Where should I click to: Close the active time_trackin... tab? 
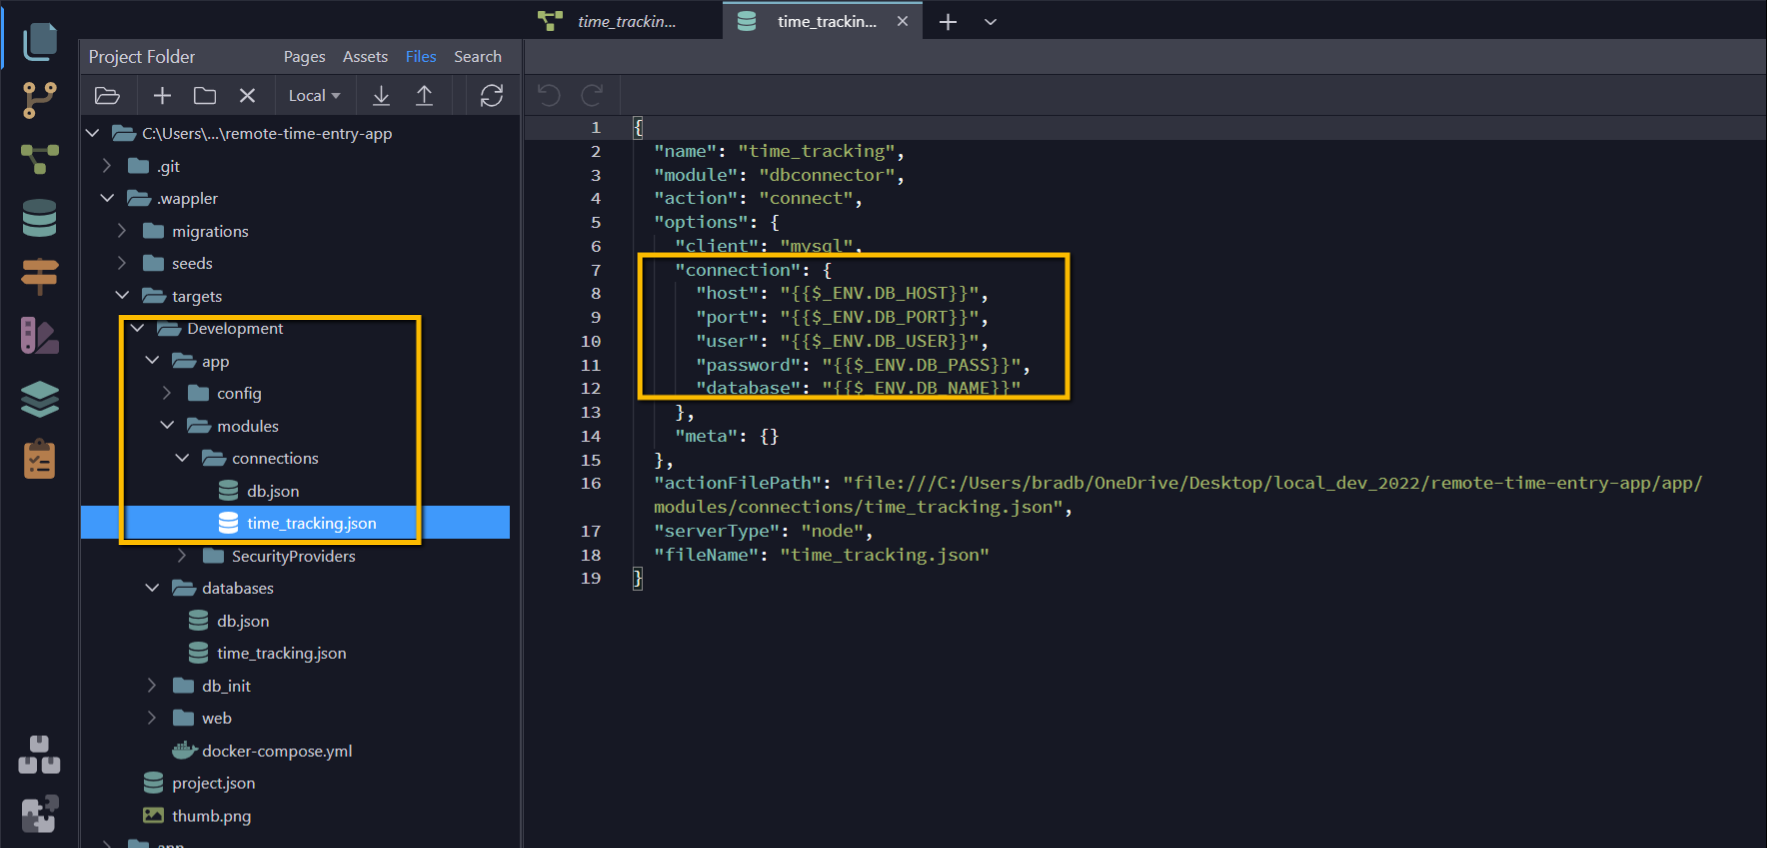point(902,21)
